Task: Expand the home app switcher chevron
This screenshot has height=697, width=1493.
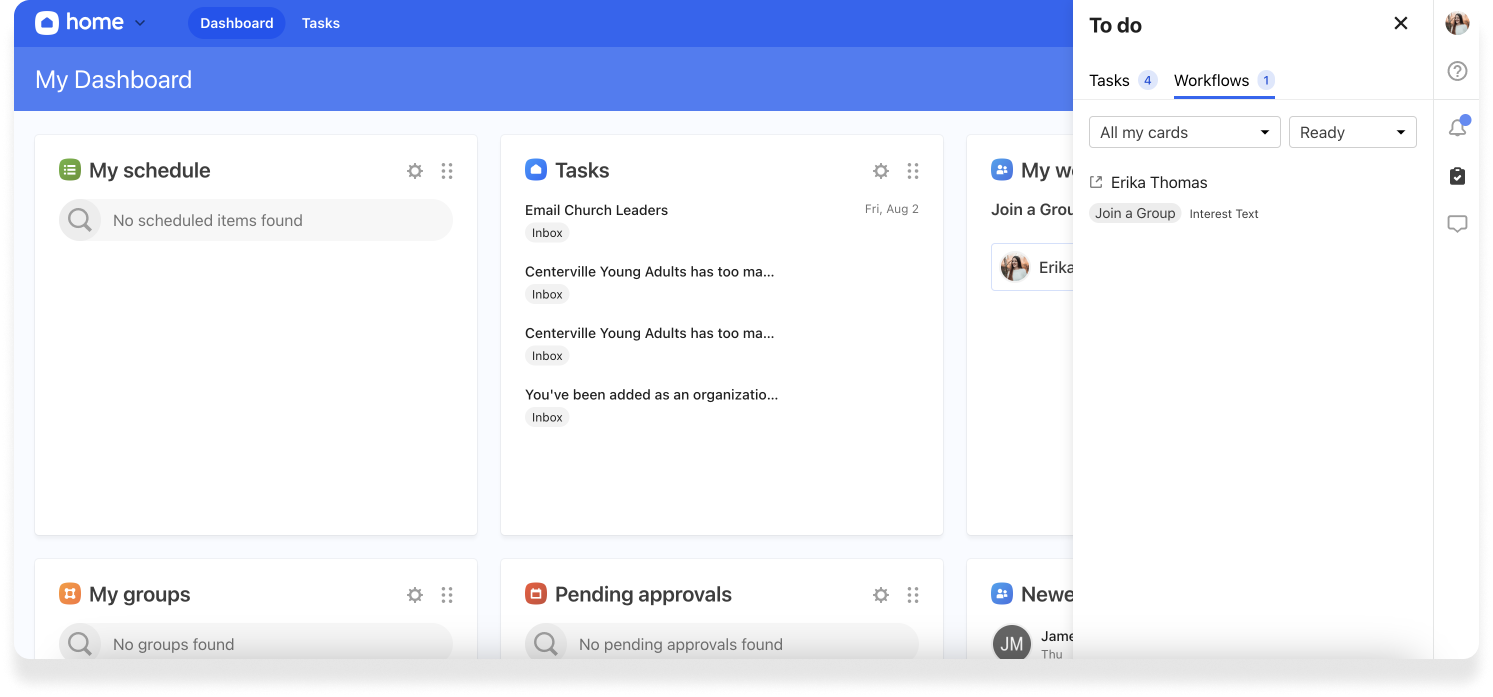Action: (x=140, y=23)
